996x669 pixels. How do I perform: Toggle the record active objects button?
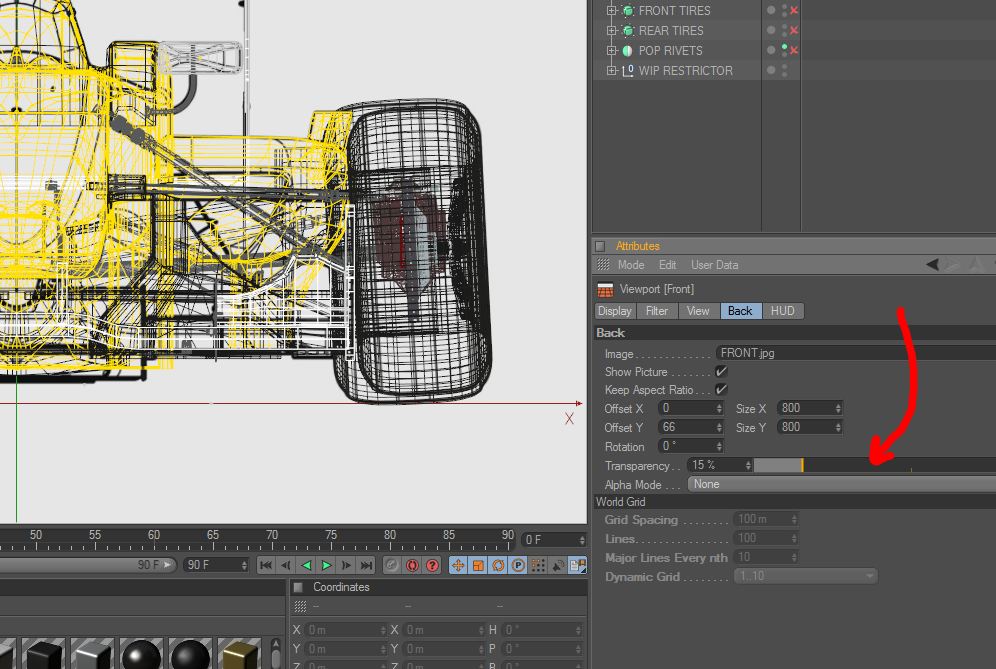(x=391, y=565)
